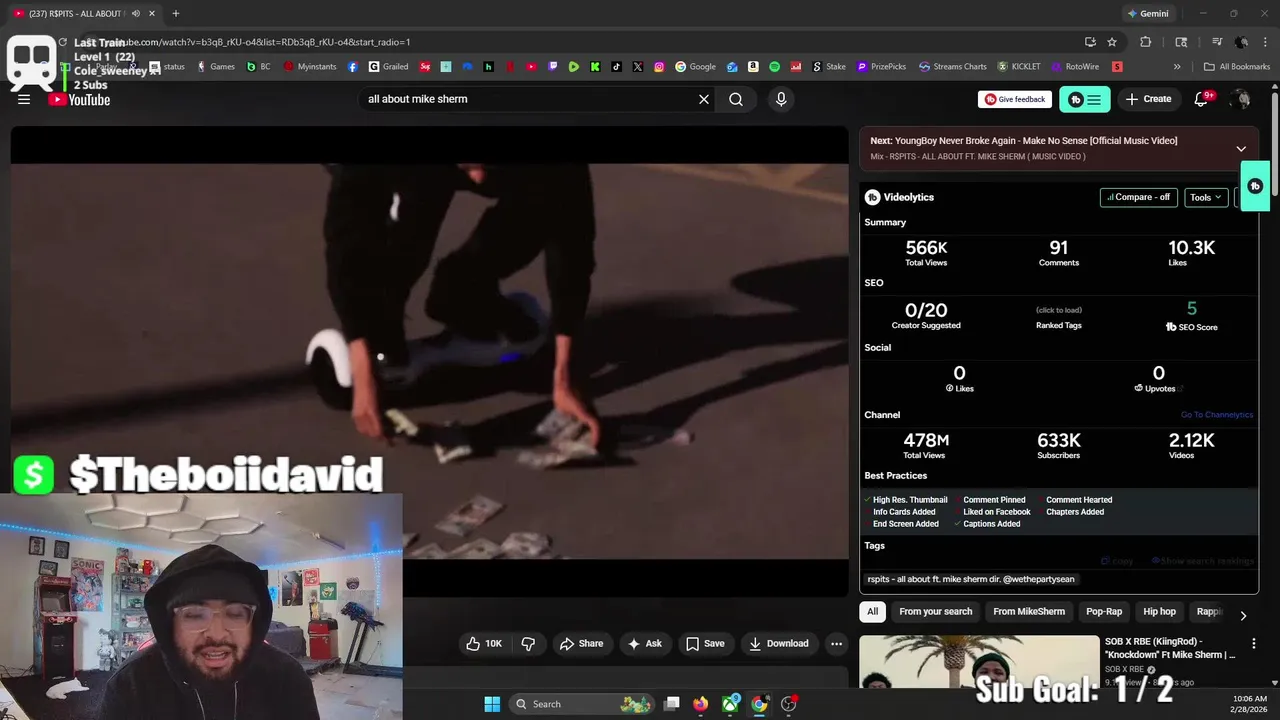
Task: Open the account avatar menu
Action: click(x=1241, y=99)
